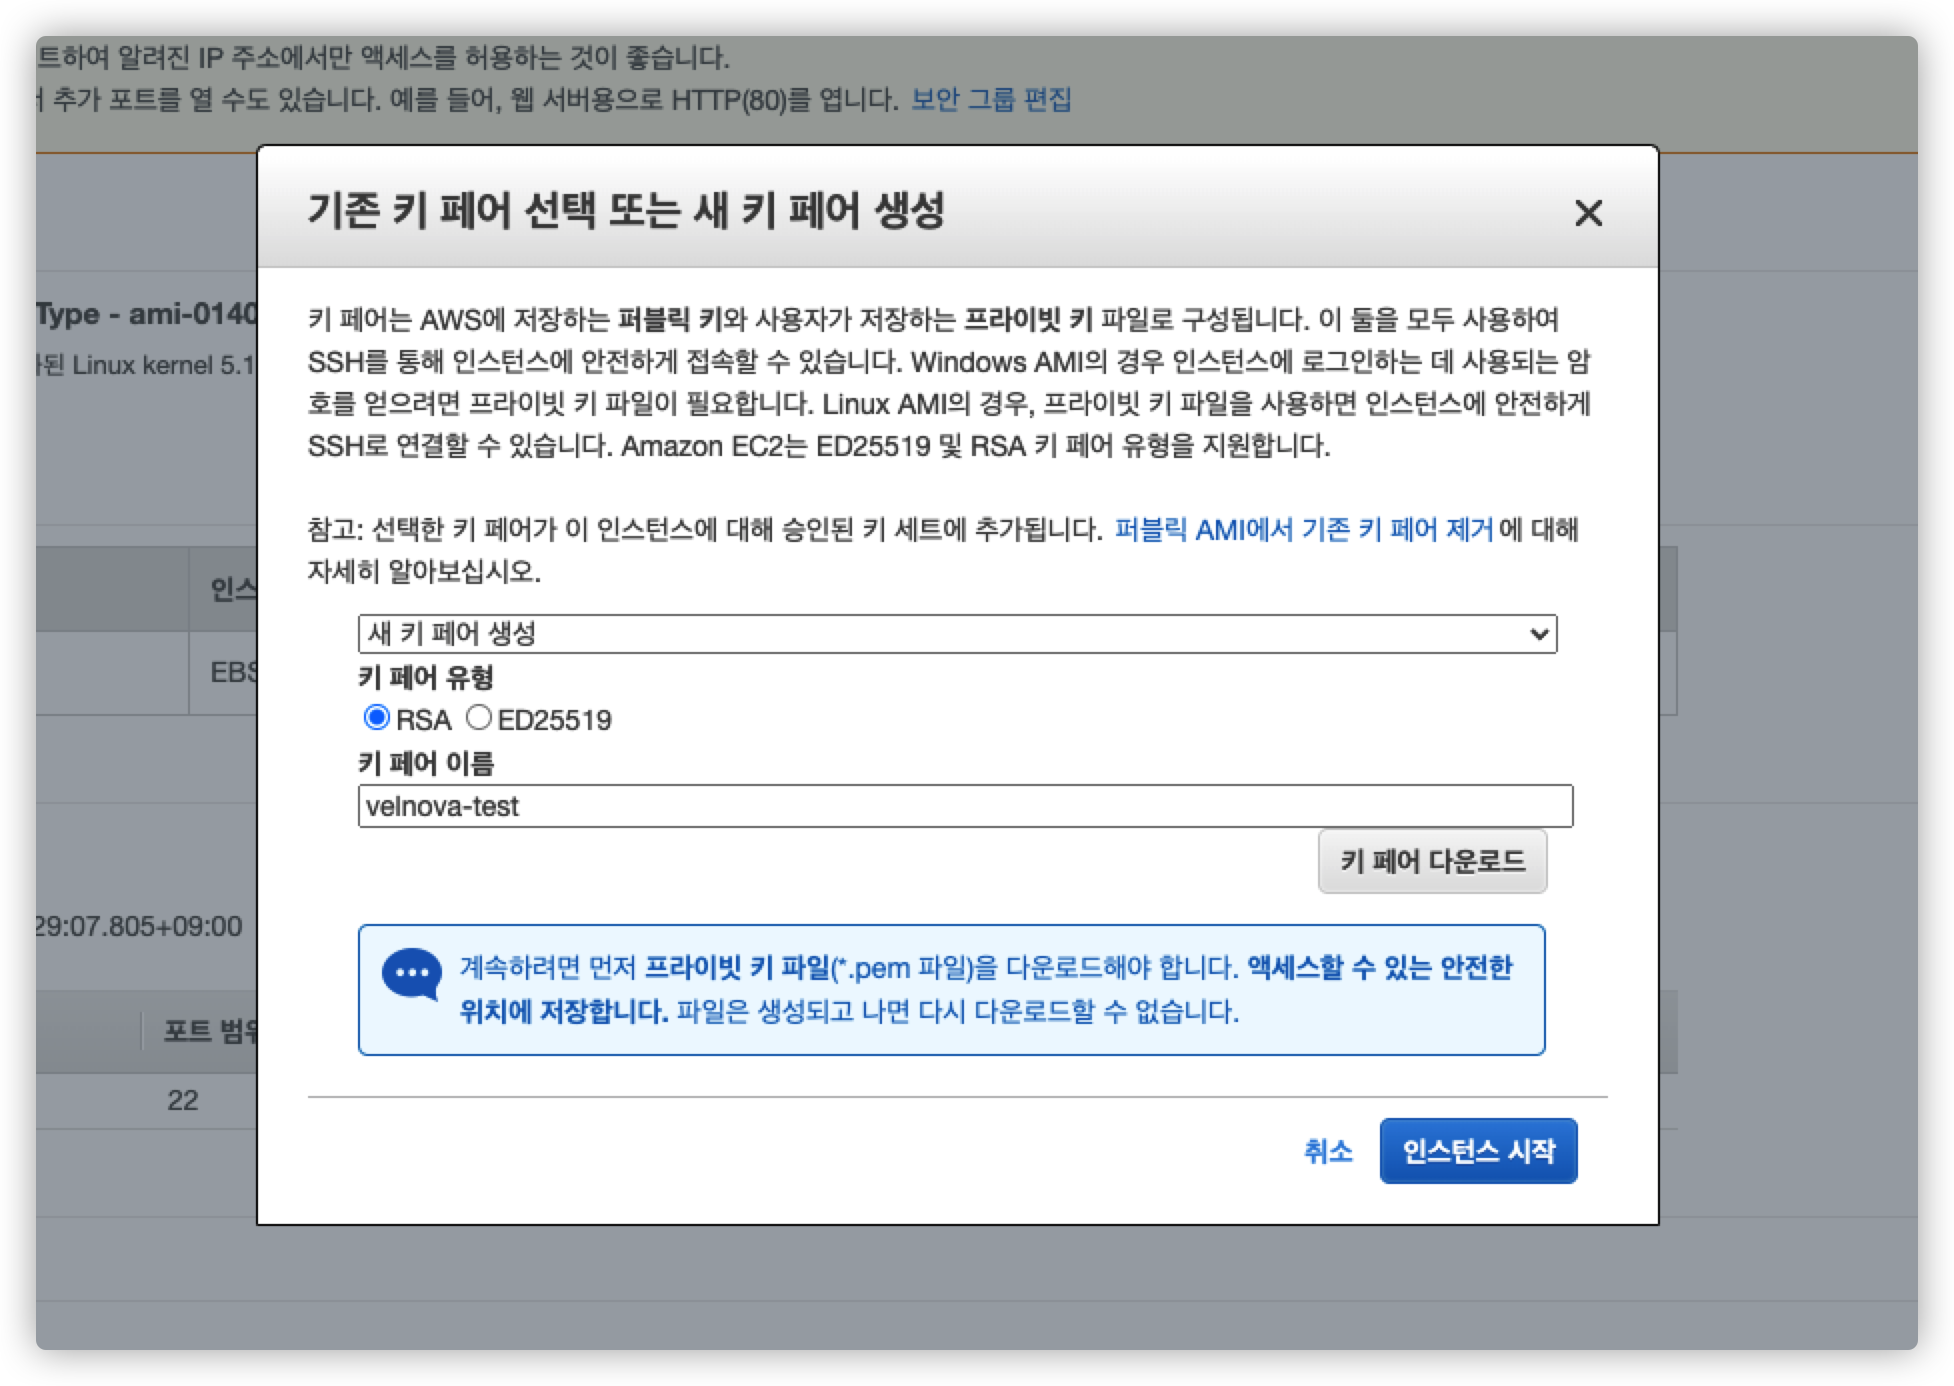The width and height of the screenshot is (1954, 1386).
Task: Click 취소 to cancel the dialog
Action: pyautogui.click(x=1327, y=1151)
